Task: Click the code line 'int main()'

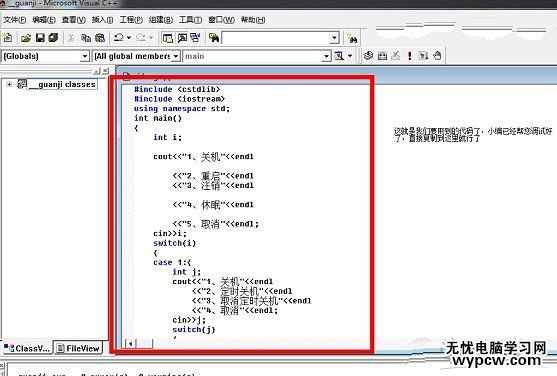Action: (x=158, y=118)
